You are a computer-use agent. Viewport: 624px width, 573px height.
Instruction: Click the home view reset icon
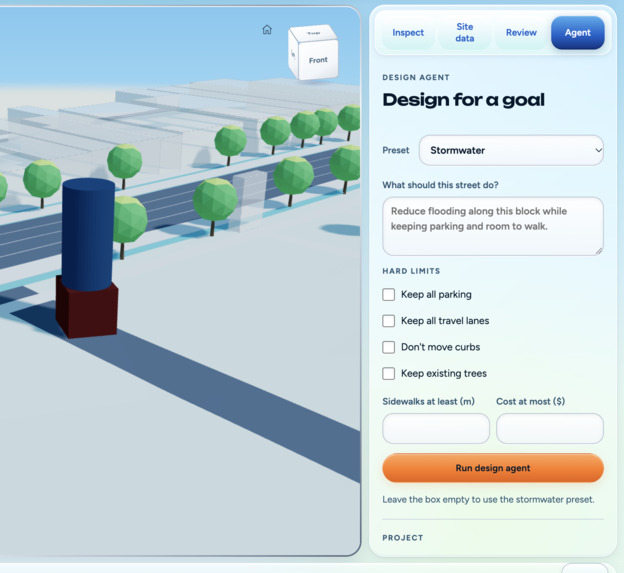coord(267,29)
